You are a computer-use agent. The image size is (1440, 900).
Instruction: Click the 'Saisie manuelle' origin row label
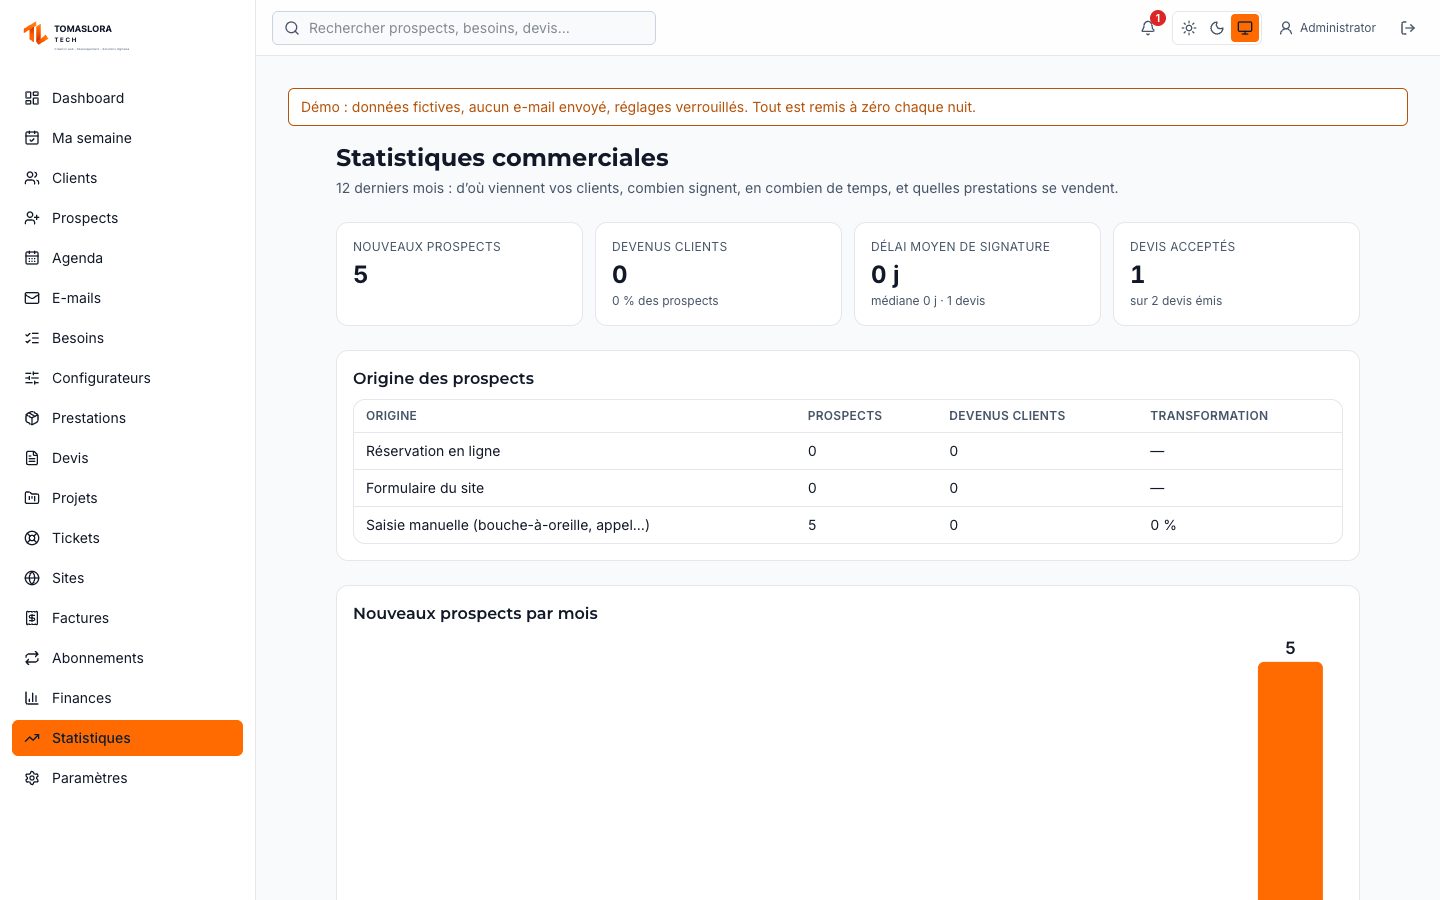point(508,525)
